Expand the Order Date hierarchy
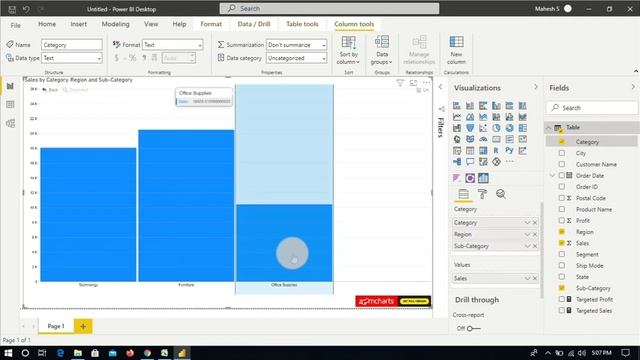Viewport: 640px width, 360px height. tap(553, 176)
